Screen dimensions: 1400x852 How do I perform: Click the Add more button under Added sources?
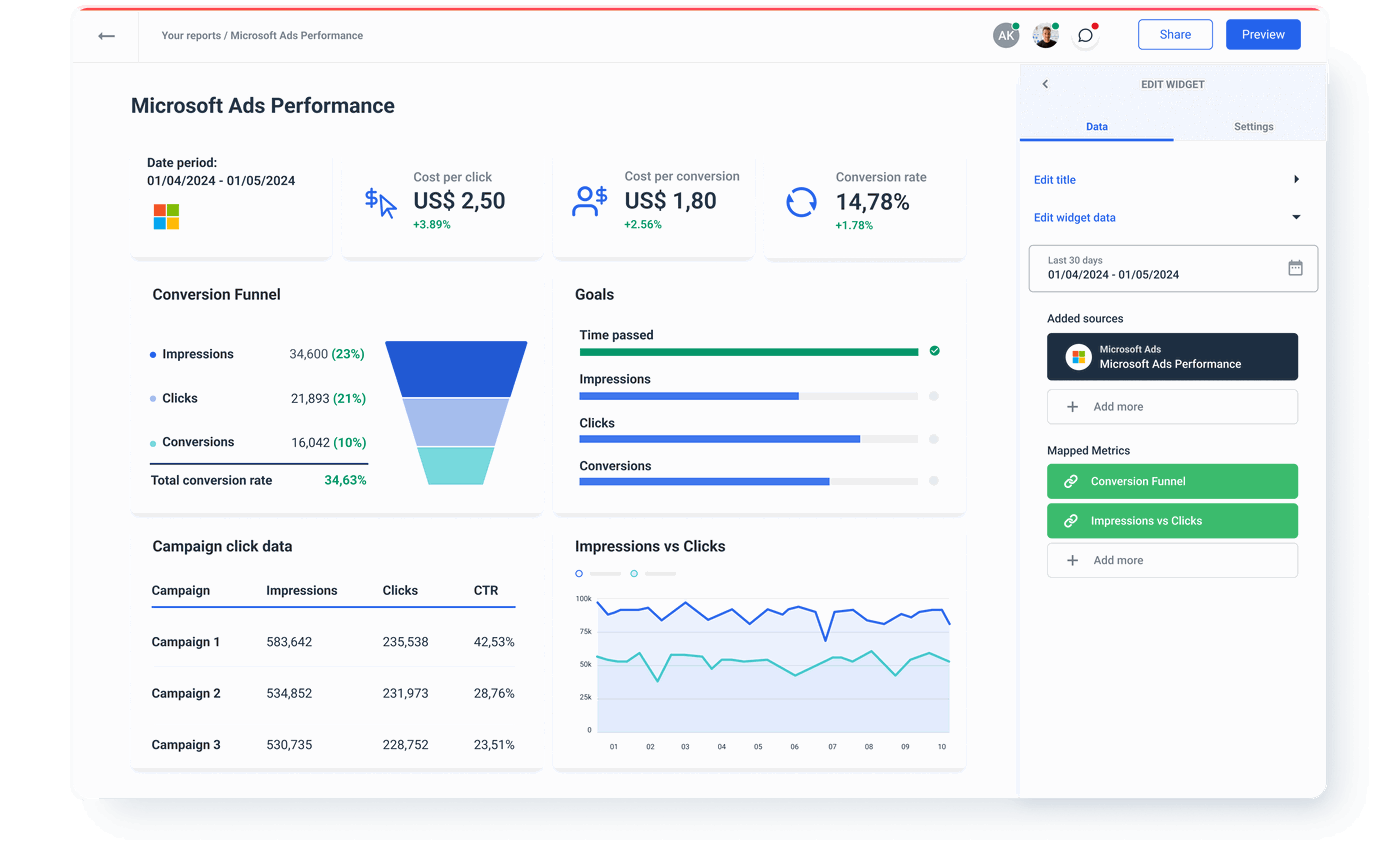click(1172, 406)
